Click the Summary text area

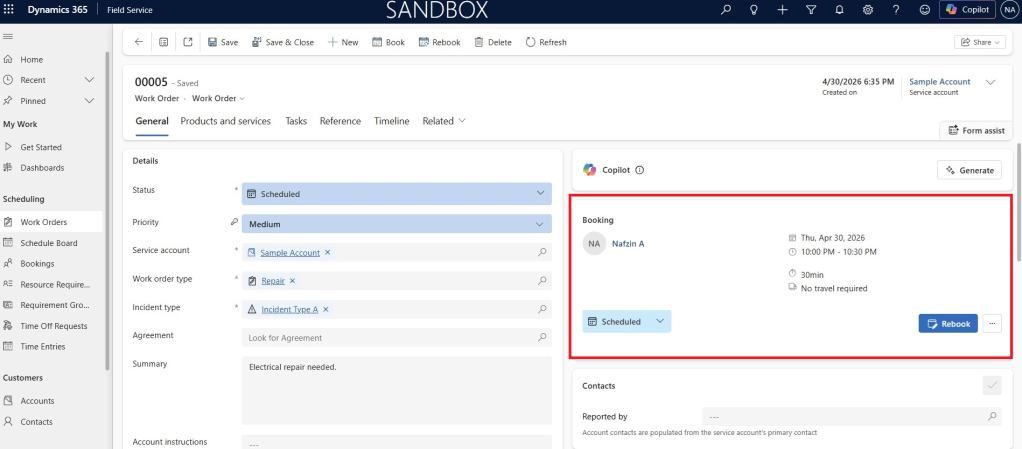(396, 390)
